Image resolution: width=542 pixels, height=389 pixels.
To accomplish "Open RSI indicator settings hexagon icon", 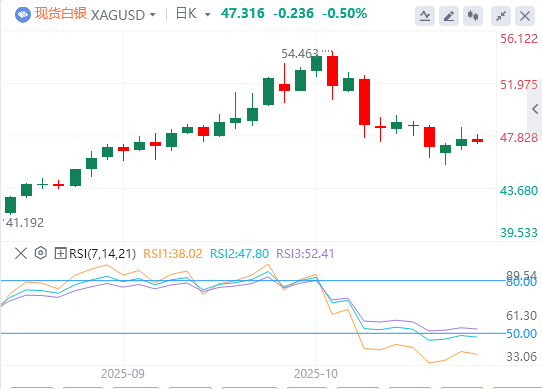I will click(x=41, y=253).
